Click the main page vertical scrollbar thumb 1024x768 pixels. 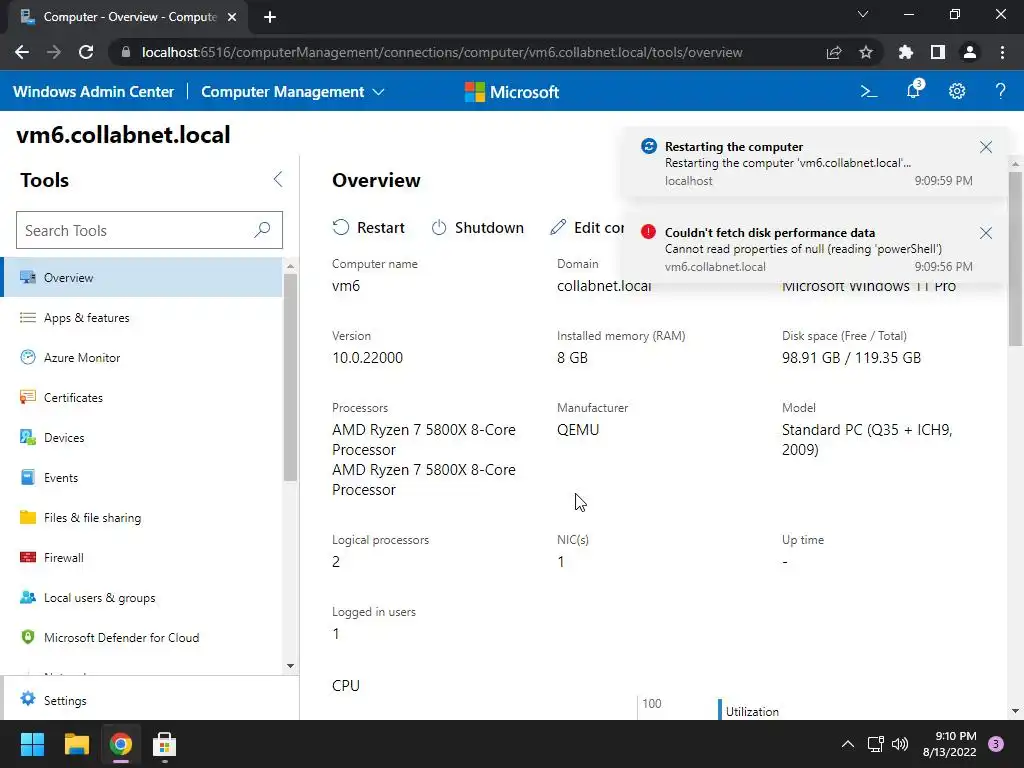coord(1015,258)
